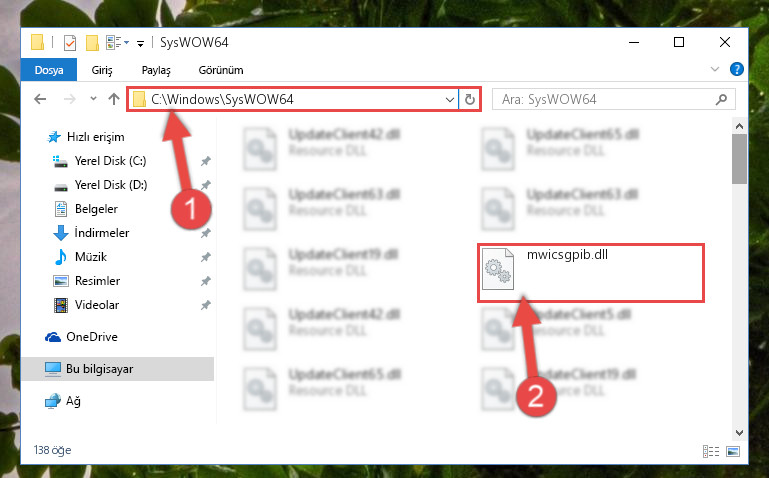Open the Paylaş tab
This screenshot has height=478, width=769.
pyautogui.click(x=156, y=70)
